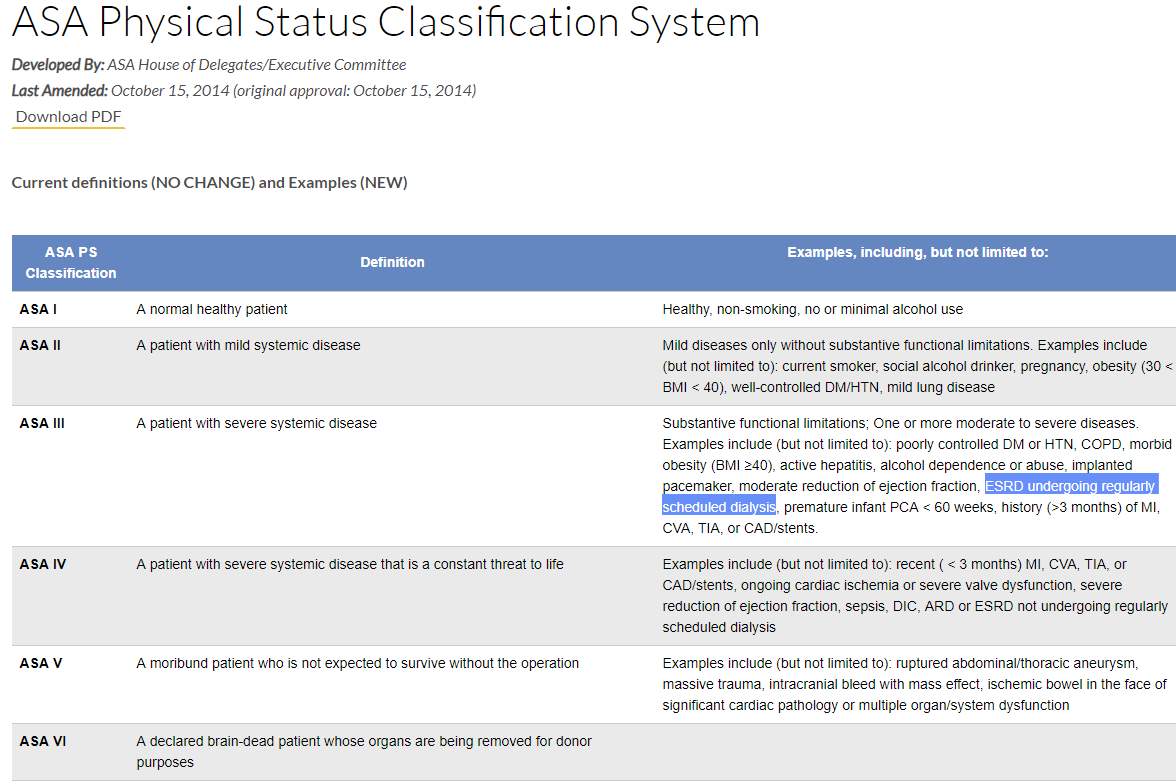Click the ASA PS Classification column header
The image size is (1176, 782).
(71, 263)
